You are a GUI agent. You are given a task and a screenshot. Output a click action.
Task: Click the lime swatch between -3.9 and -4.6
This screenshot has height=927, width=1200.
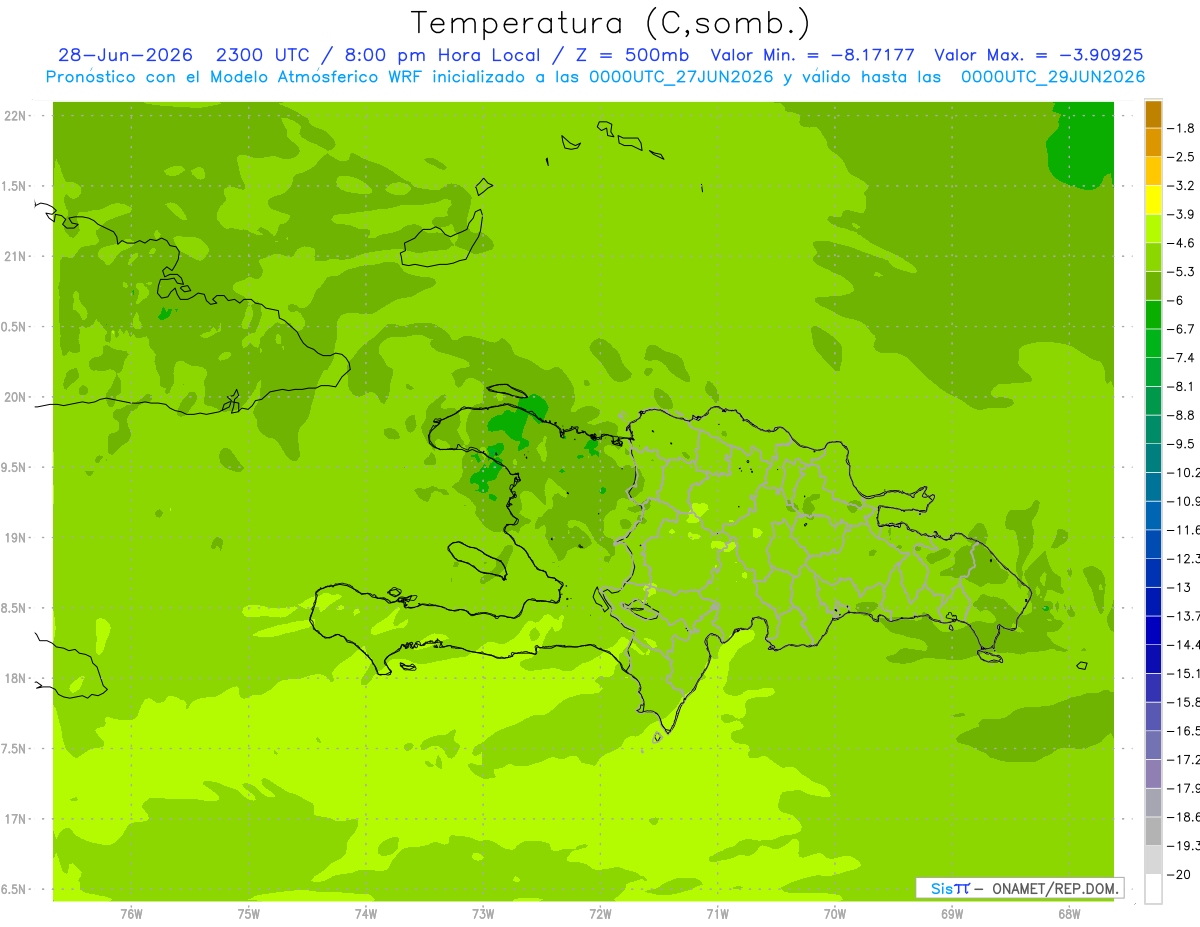point(1153,229)
